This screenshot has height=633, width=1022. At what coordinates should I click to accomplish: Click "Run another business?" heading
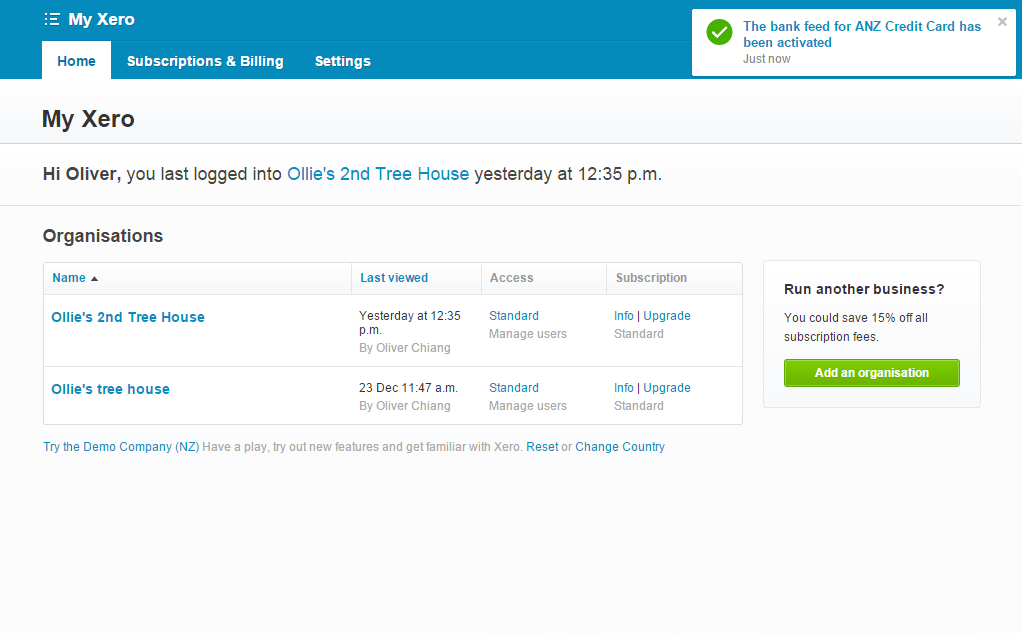point(864,289)
